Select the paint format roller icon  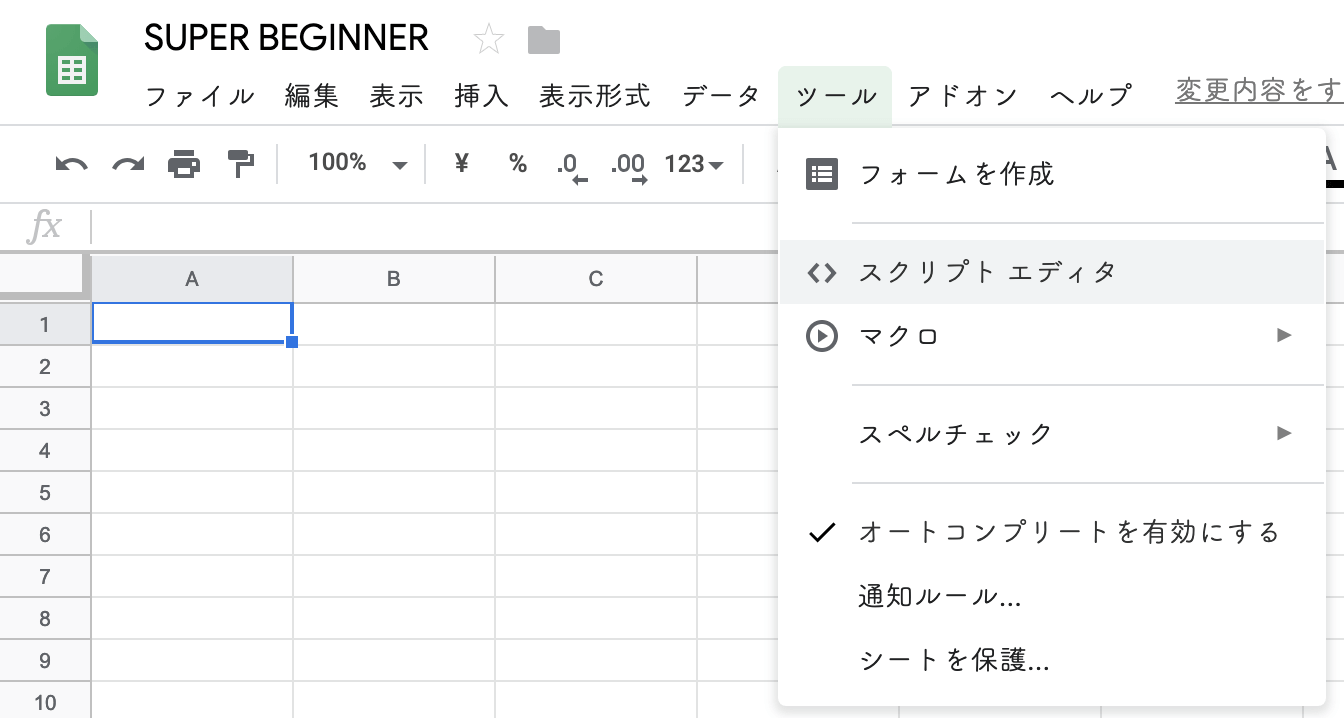click(241, 164)
